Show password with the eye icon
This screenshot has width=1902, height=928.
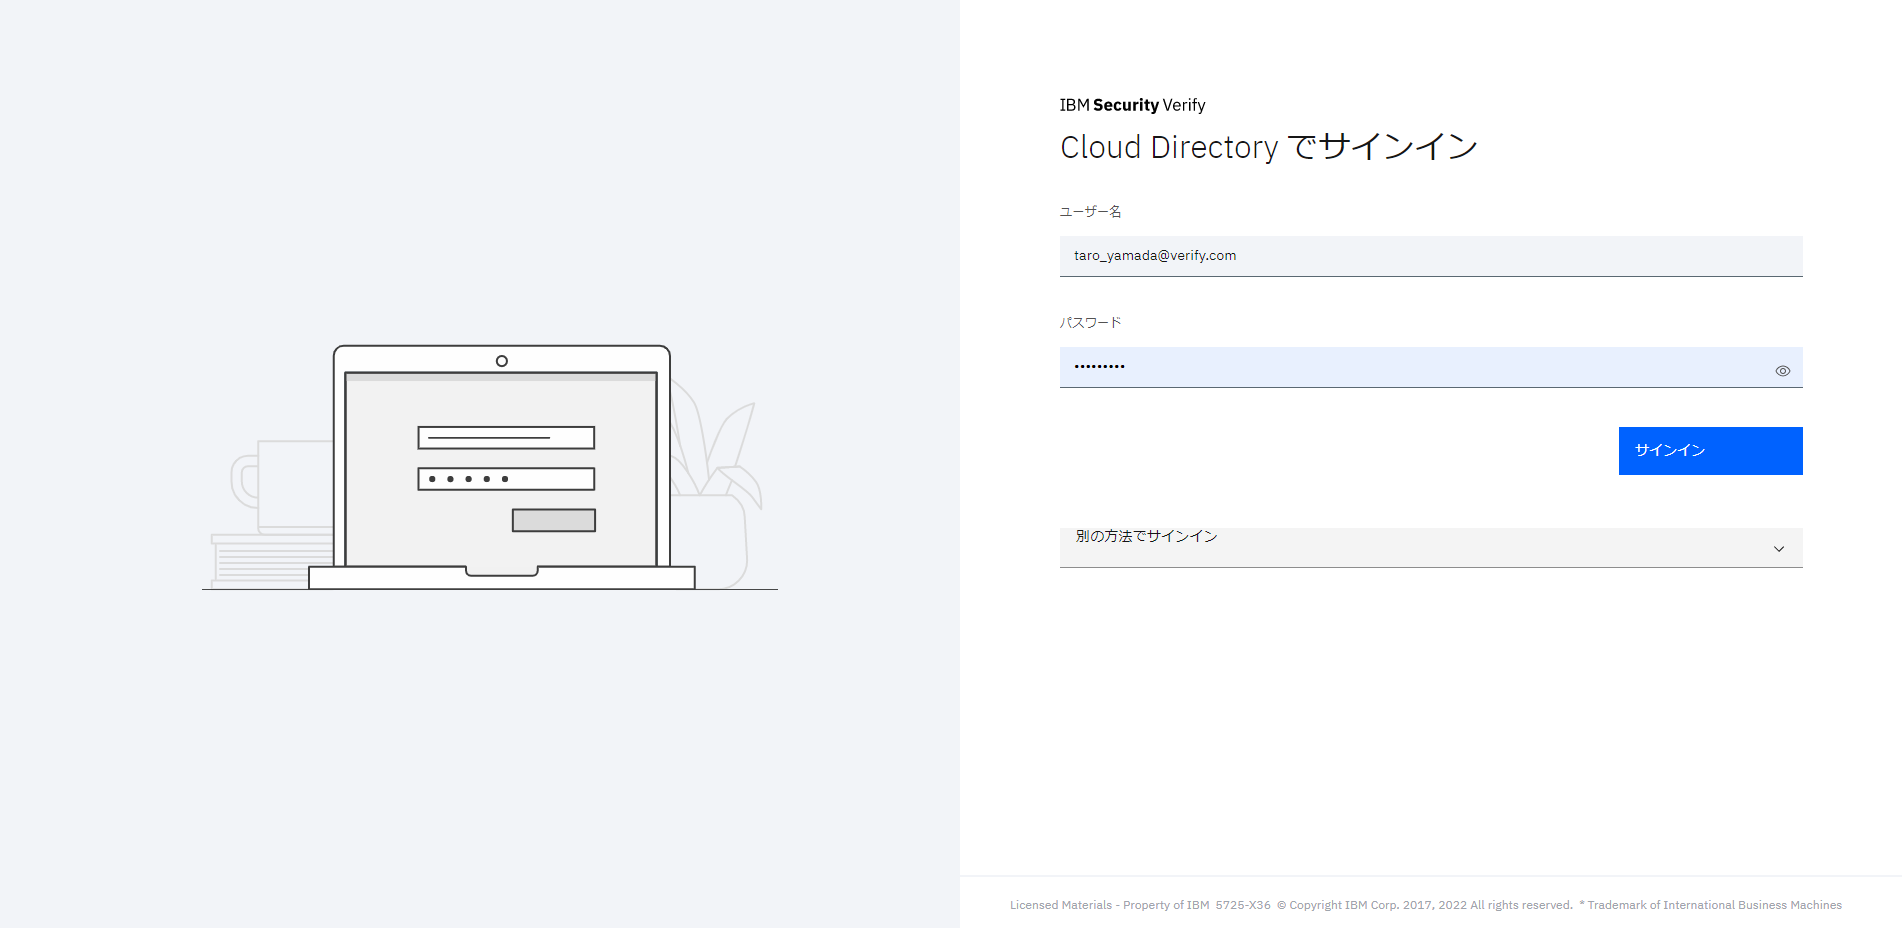click(1782, 371)
